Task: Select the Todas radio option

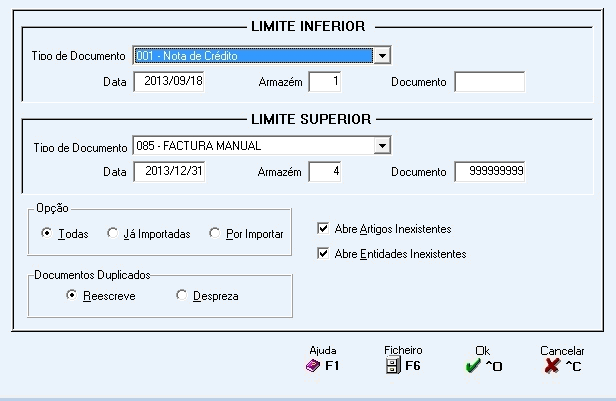Action: pyautogui.click(x=47, y=233)
